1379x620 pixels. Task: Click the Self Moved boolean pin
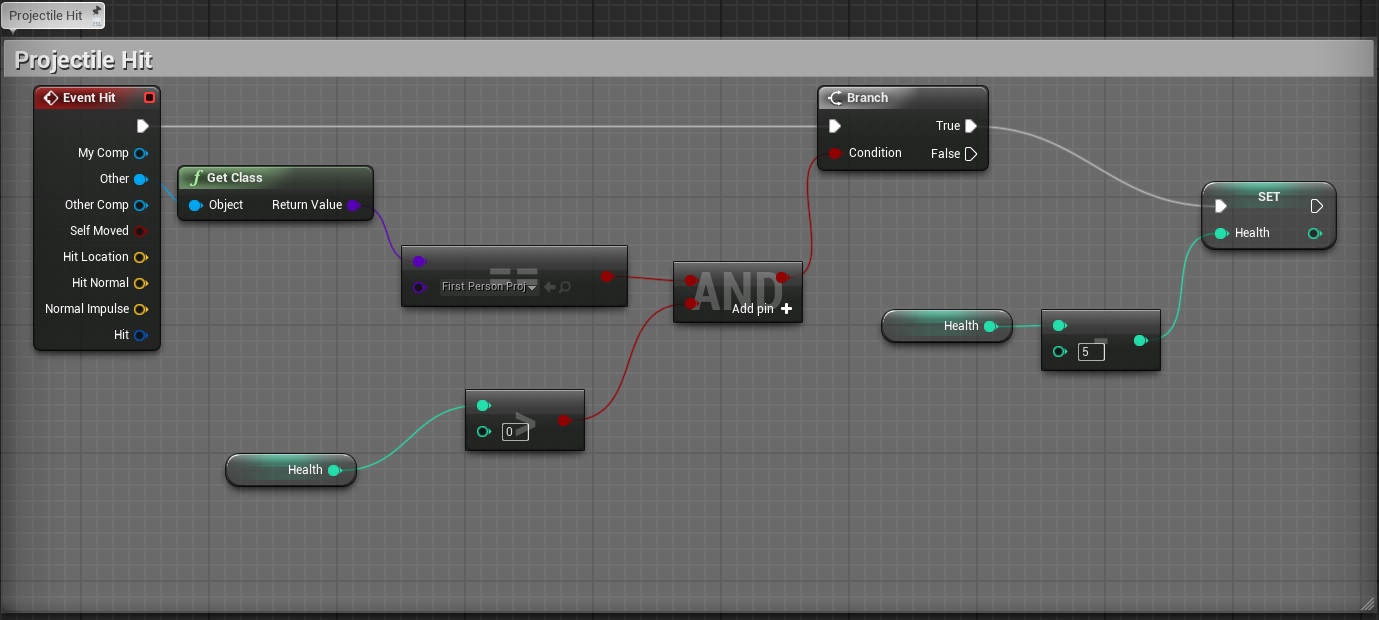[140, 231]
